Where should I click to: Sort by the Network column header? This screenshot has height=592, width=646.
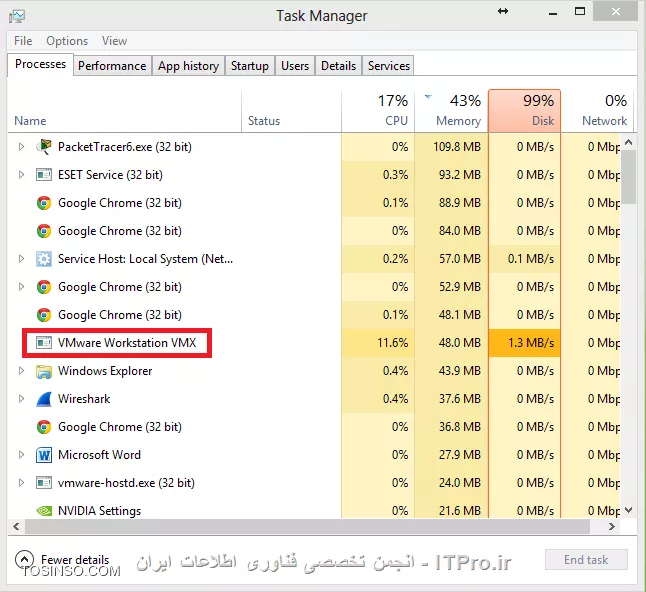click(x=597, y=111)
